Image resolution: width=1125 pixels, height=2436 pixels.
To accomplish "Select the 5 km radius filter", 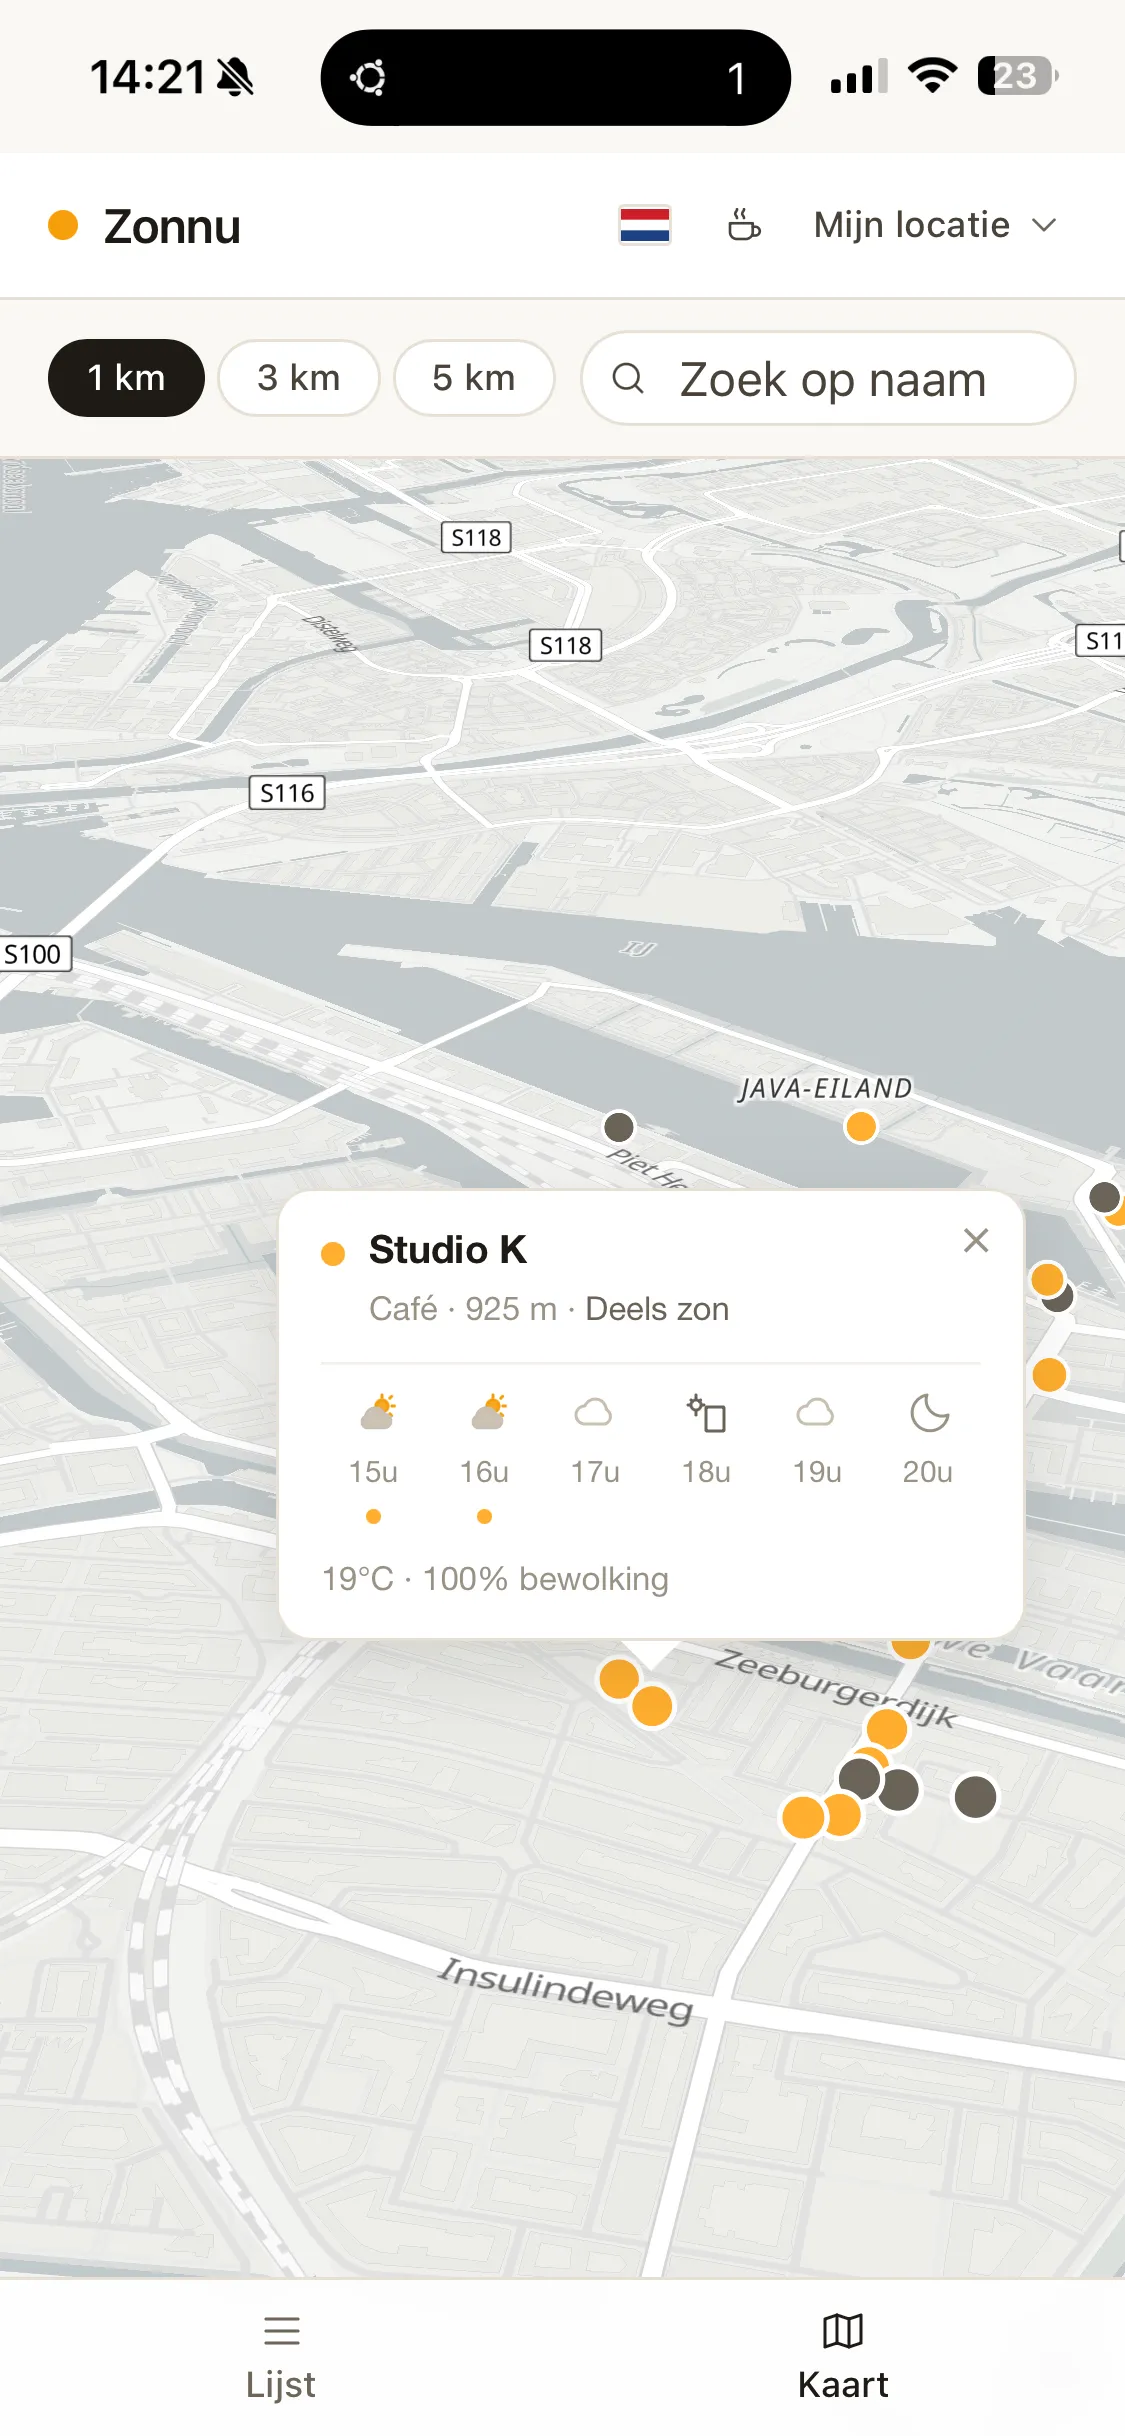I will tap(474, 378).
